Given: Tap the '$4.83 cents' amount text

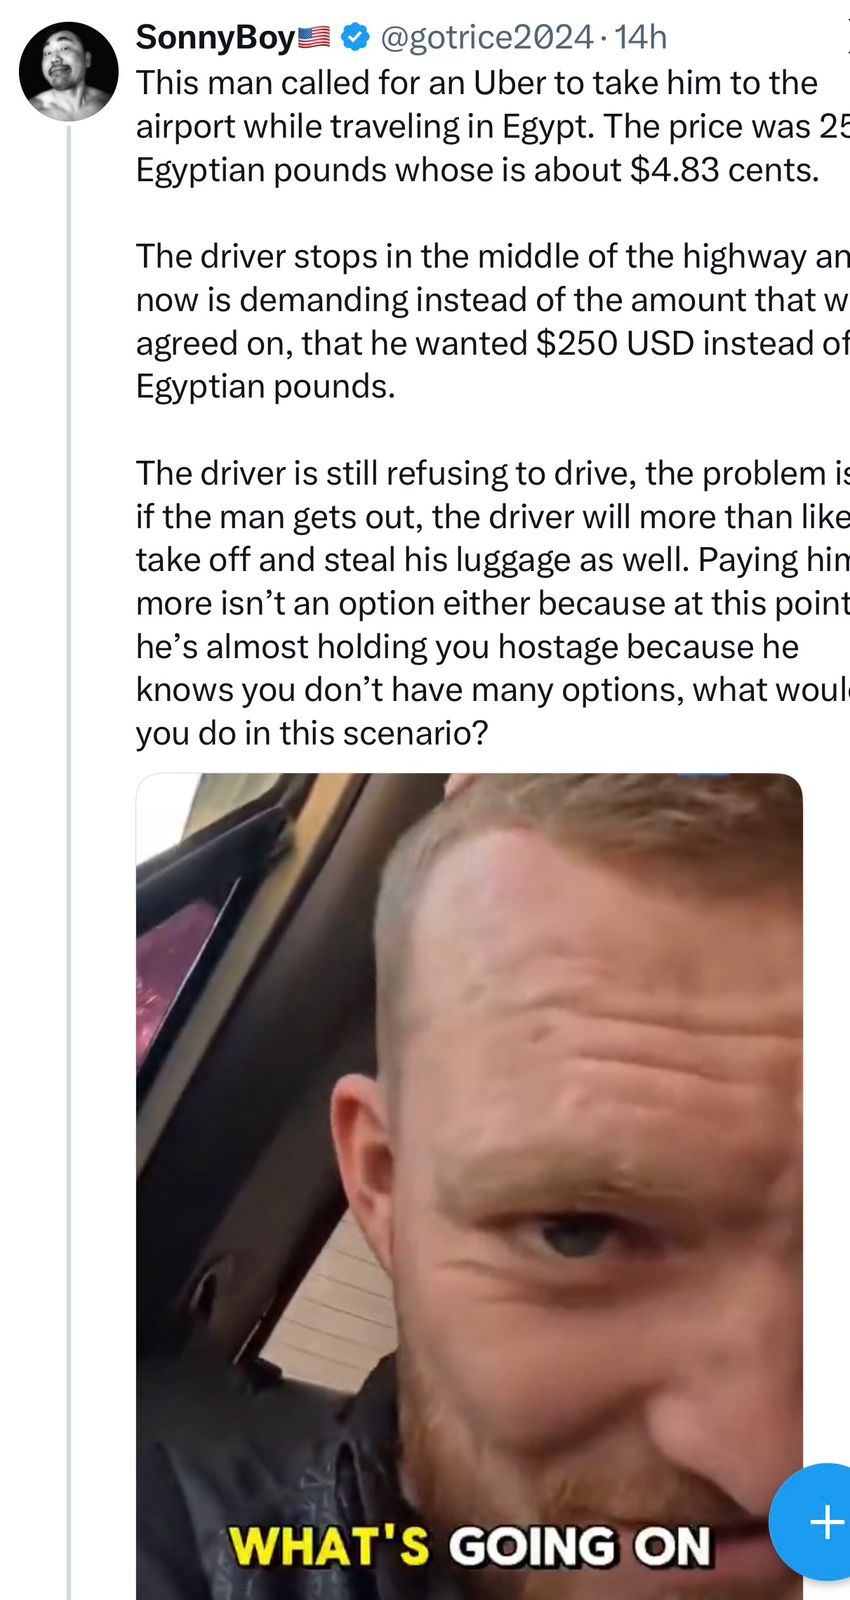Looking at the screenshot, I should [725, 170].
